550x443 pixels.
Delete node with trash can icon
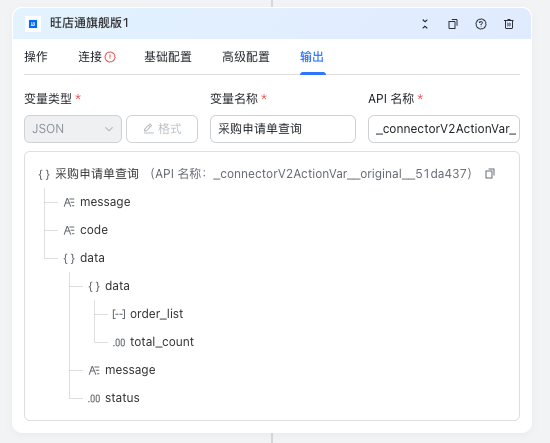[x=509, y=24]
